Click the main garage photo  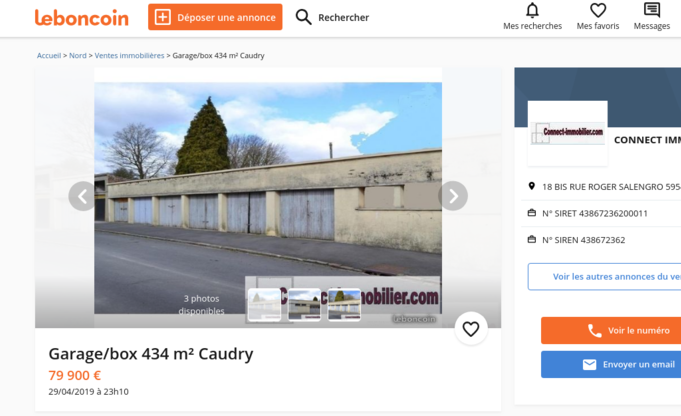click(x=268, y=182)
